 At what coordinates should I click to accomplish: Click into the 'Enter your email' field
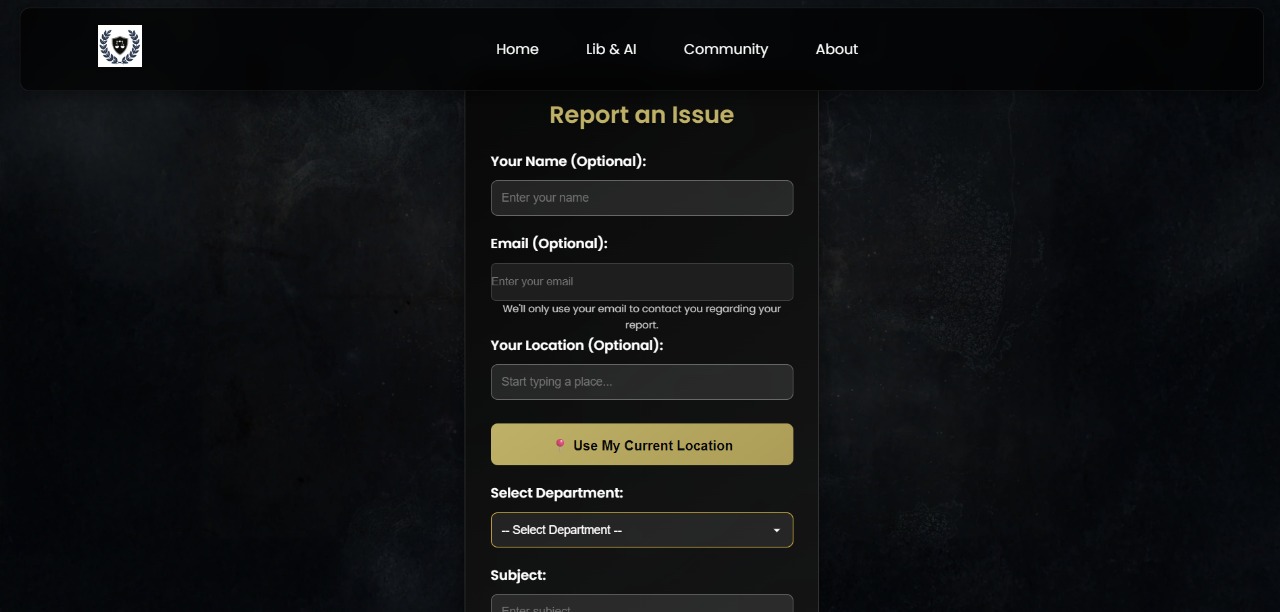[641, 282]
